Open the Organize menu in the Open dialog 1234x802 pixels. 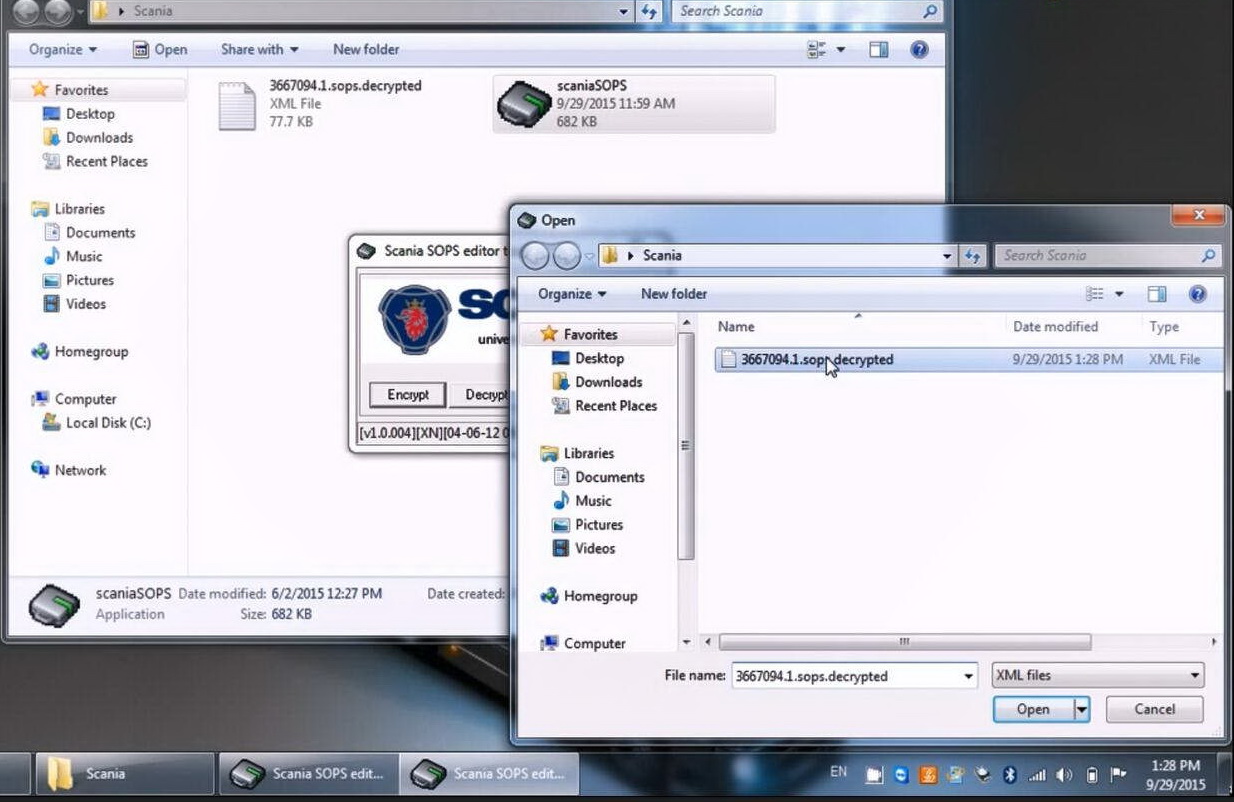[x=572, y=294]
